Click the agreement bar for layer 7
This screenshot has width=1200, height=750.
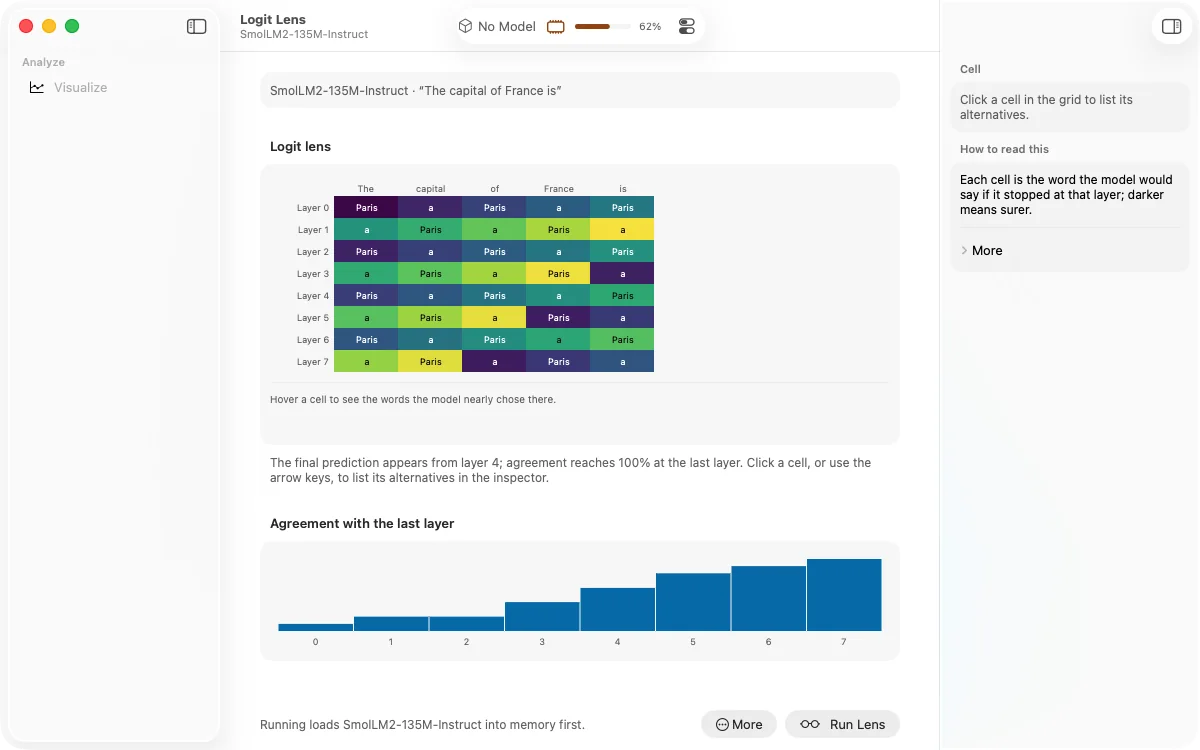844,595
